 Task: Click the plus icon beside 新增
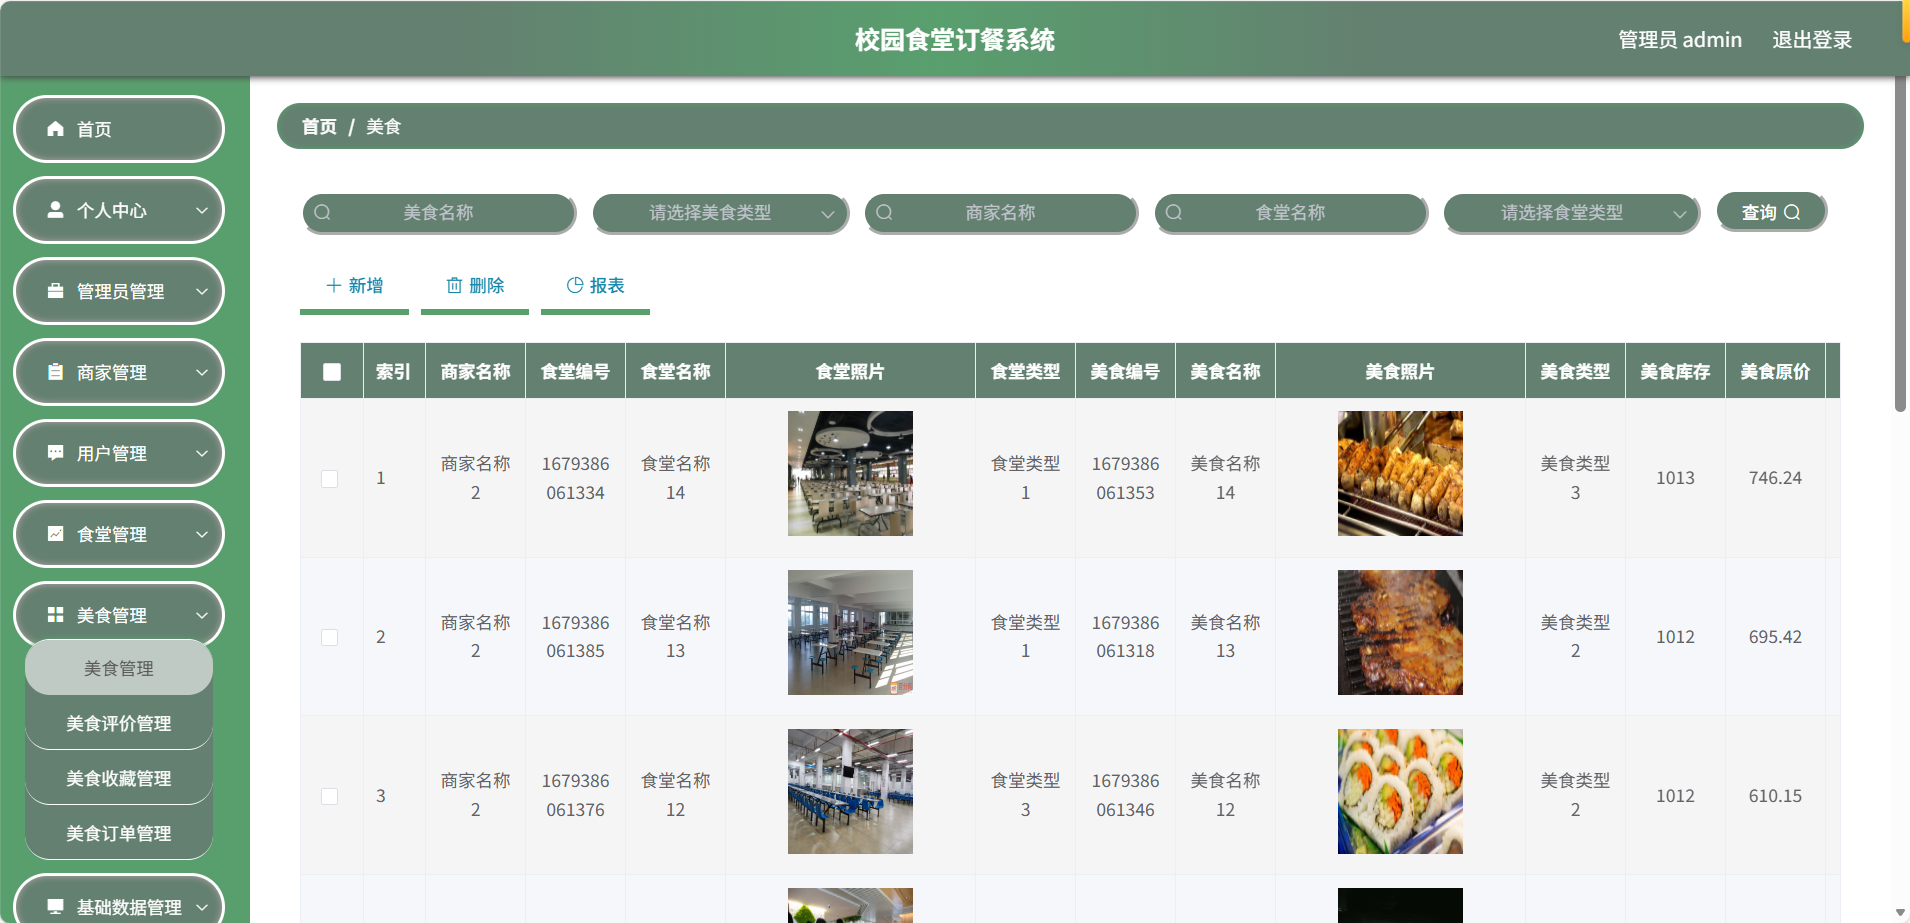pyautogui.click(x=334, y=285)
